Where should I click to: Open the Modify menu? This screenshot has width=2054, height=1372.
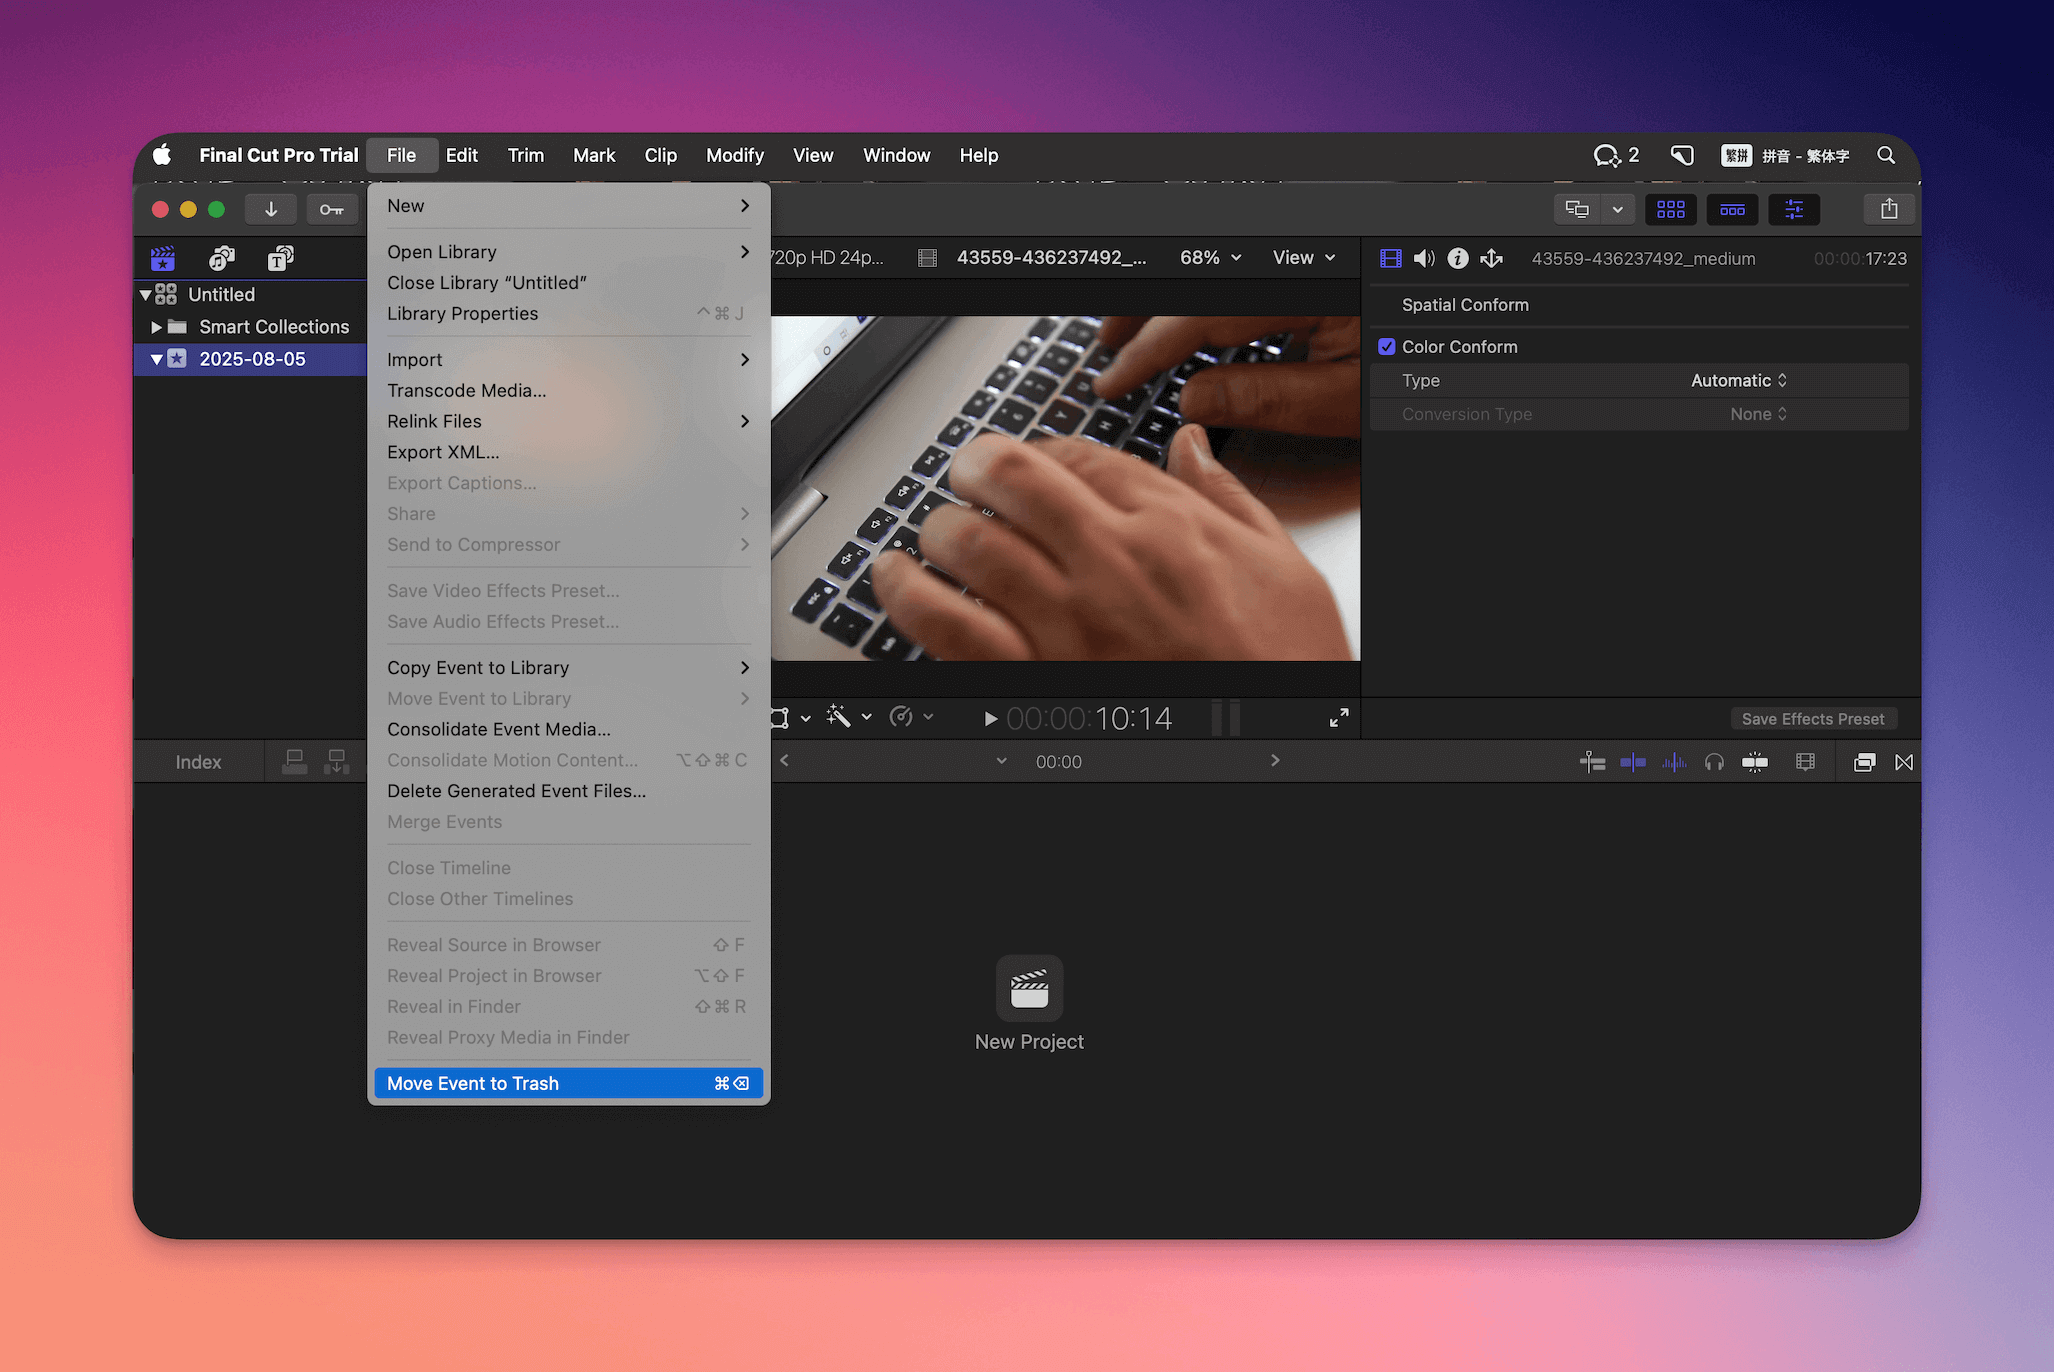tap(735, 155)
